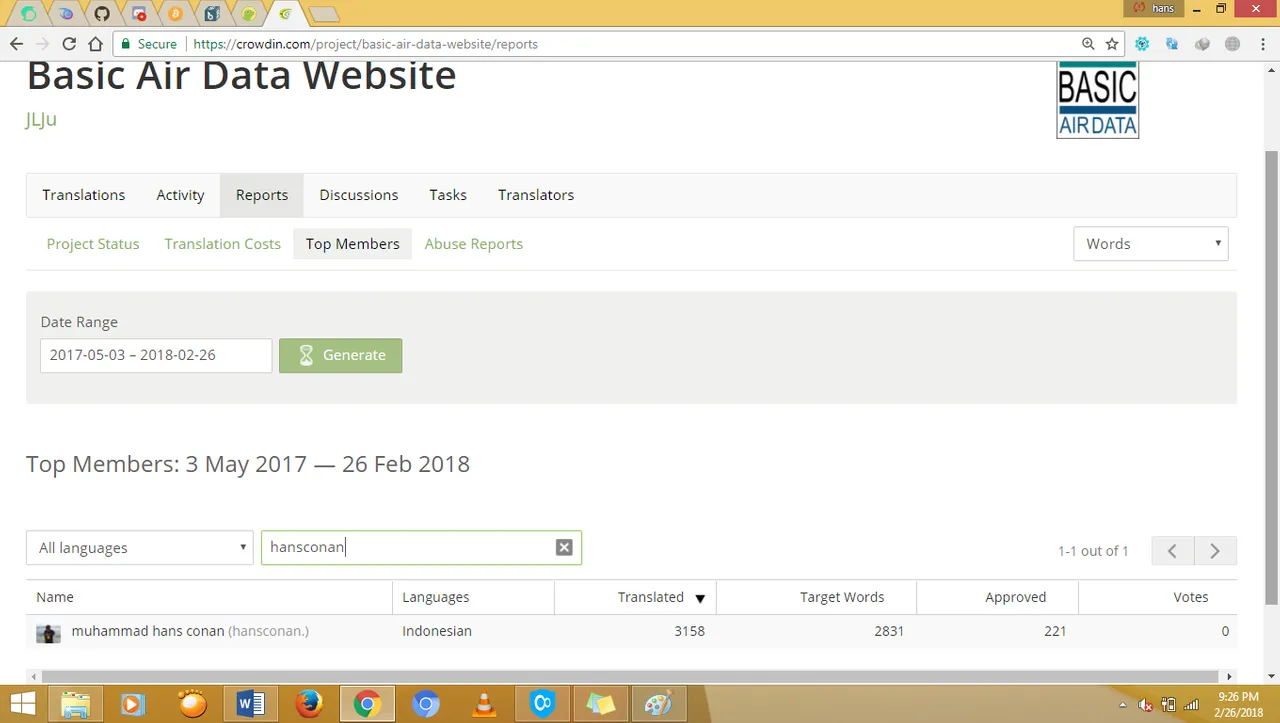Image resolution: width=1280 pixels, height=723 pixels.
Task: Click muhammad hans conan's avatar thumbnail
Action: point(48,633)
